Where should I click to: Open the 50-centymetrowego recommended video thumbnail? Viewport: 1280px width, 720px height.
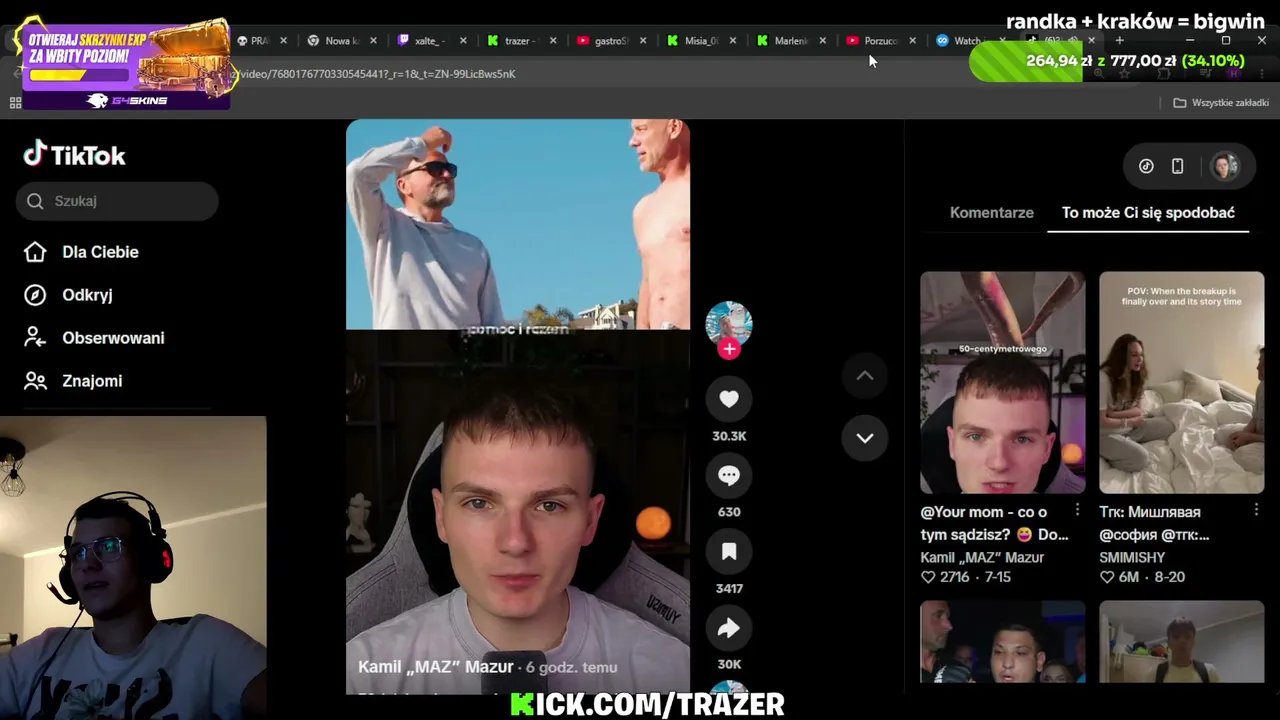[1002, 382]
